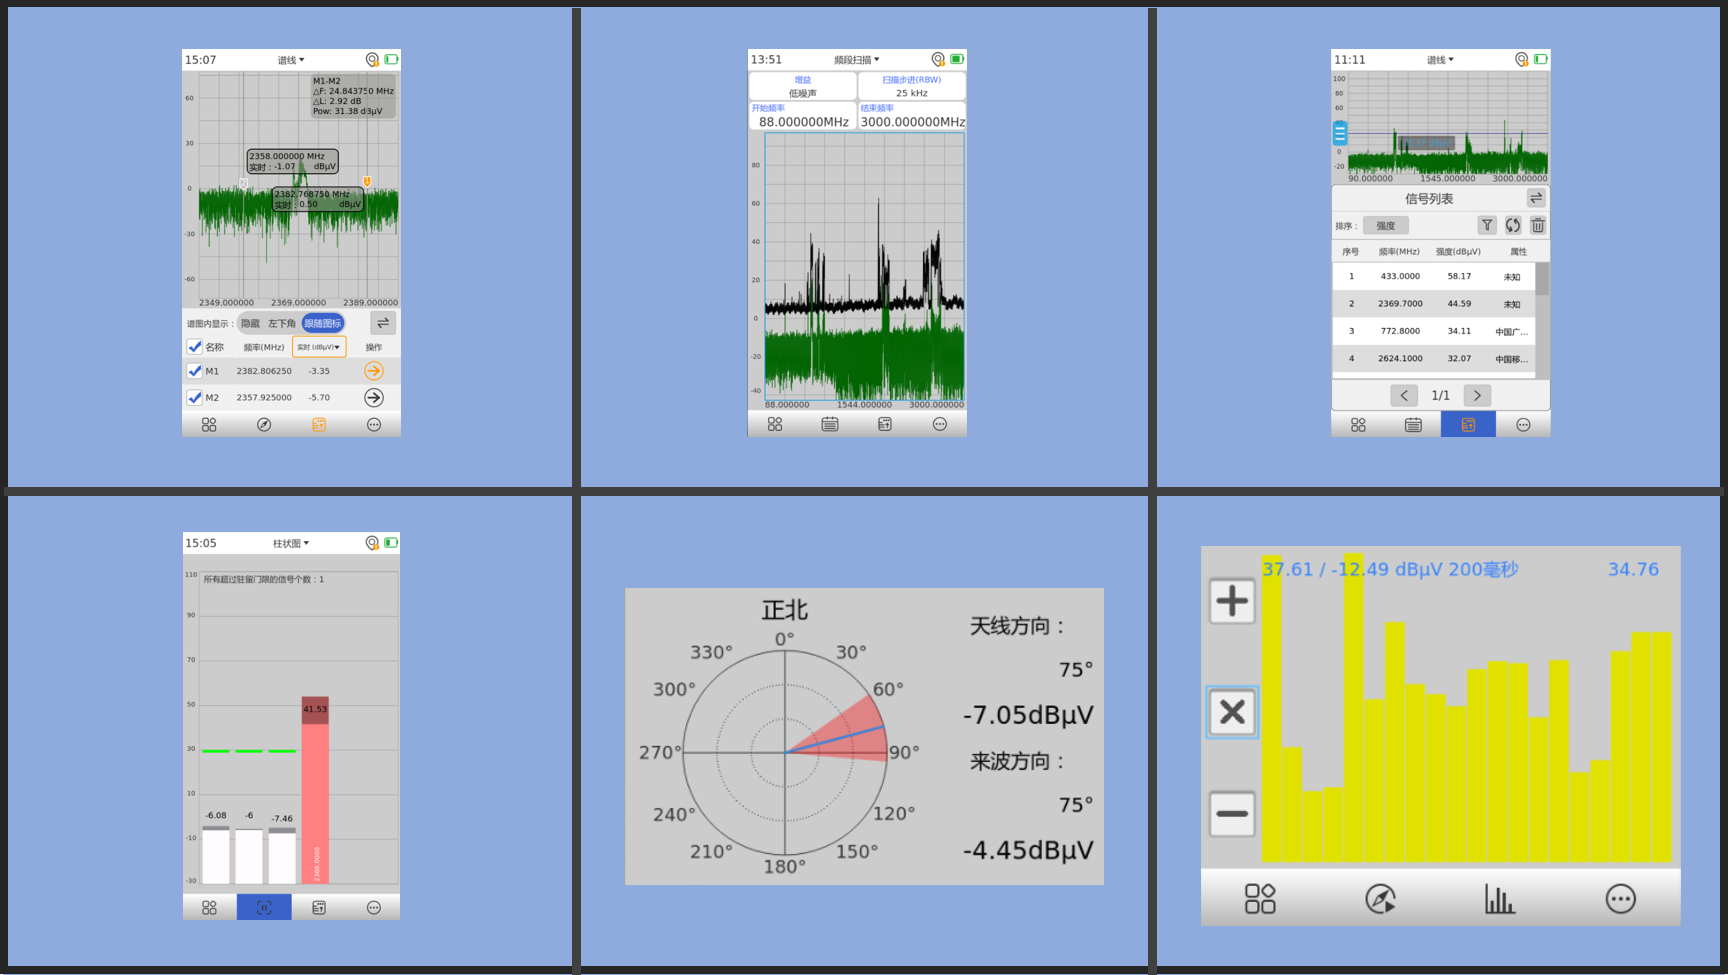Open 柱状图 mode dropdown in 15:05 screen

[291, 543]
